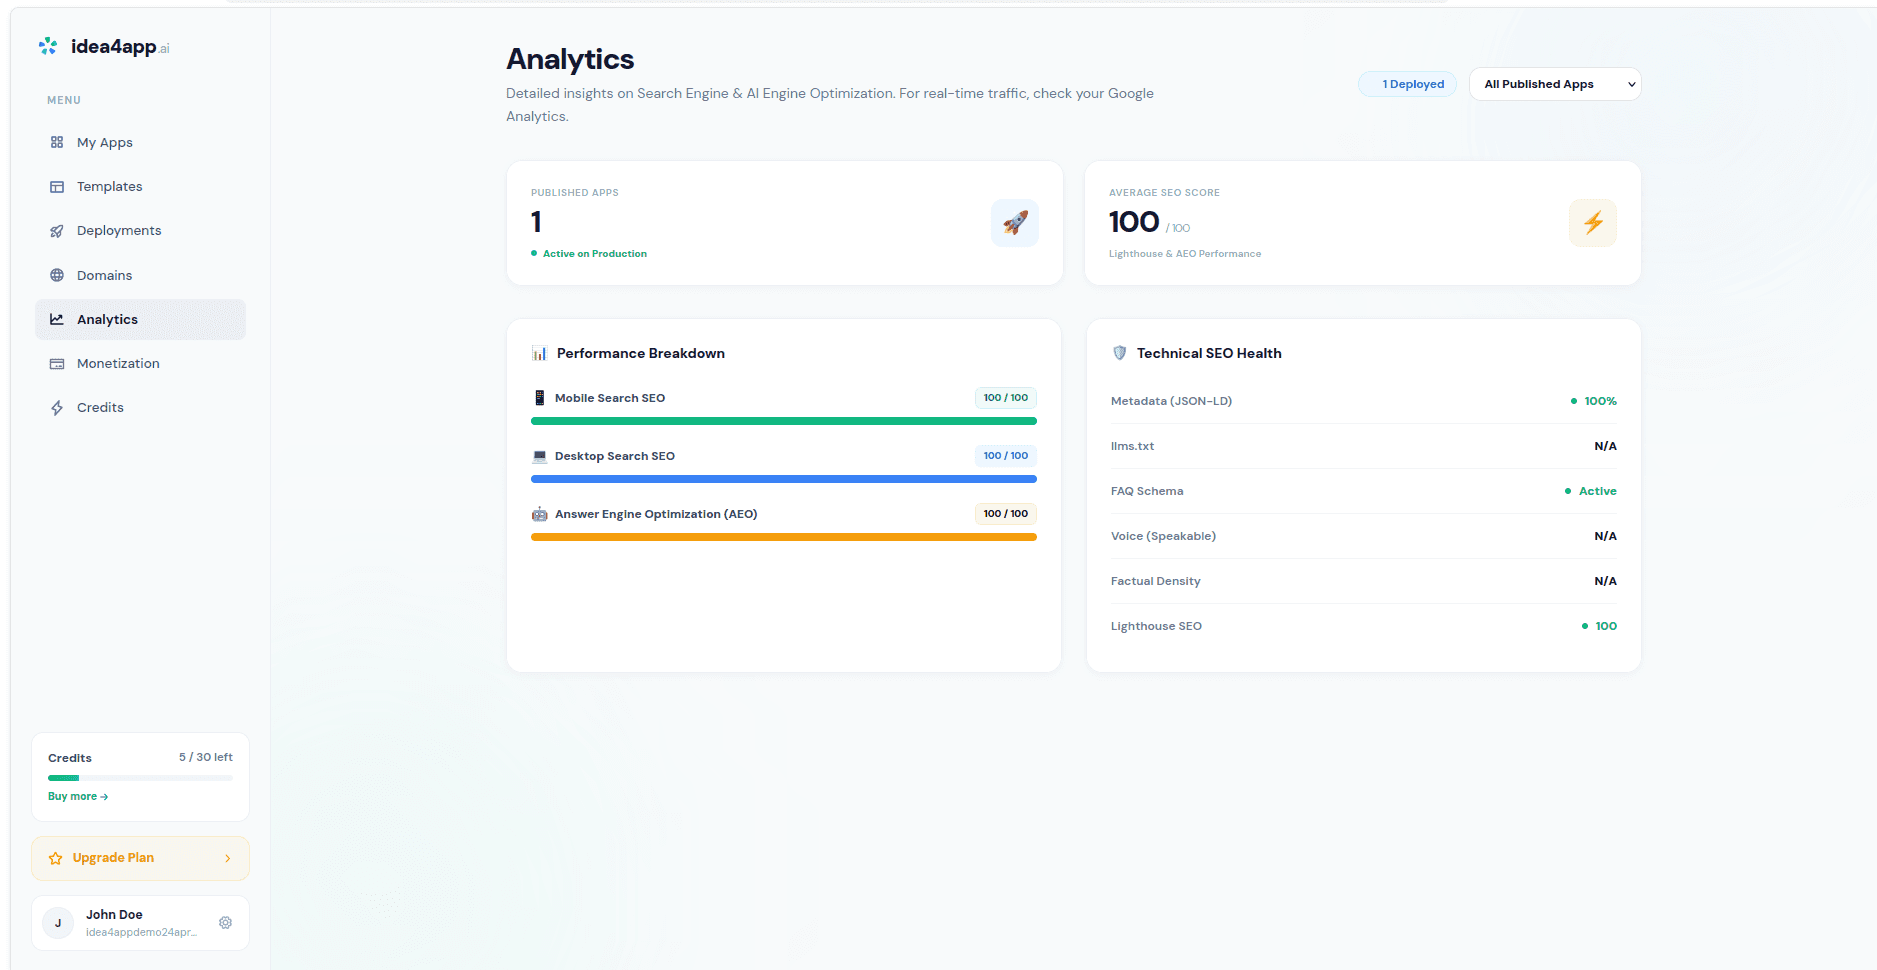The height and width of the screenshot is (970, 1877).
Task: Click the shield icon beside Technical SEO Health
Action: (x=1120, y=353)
